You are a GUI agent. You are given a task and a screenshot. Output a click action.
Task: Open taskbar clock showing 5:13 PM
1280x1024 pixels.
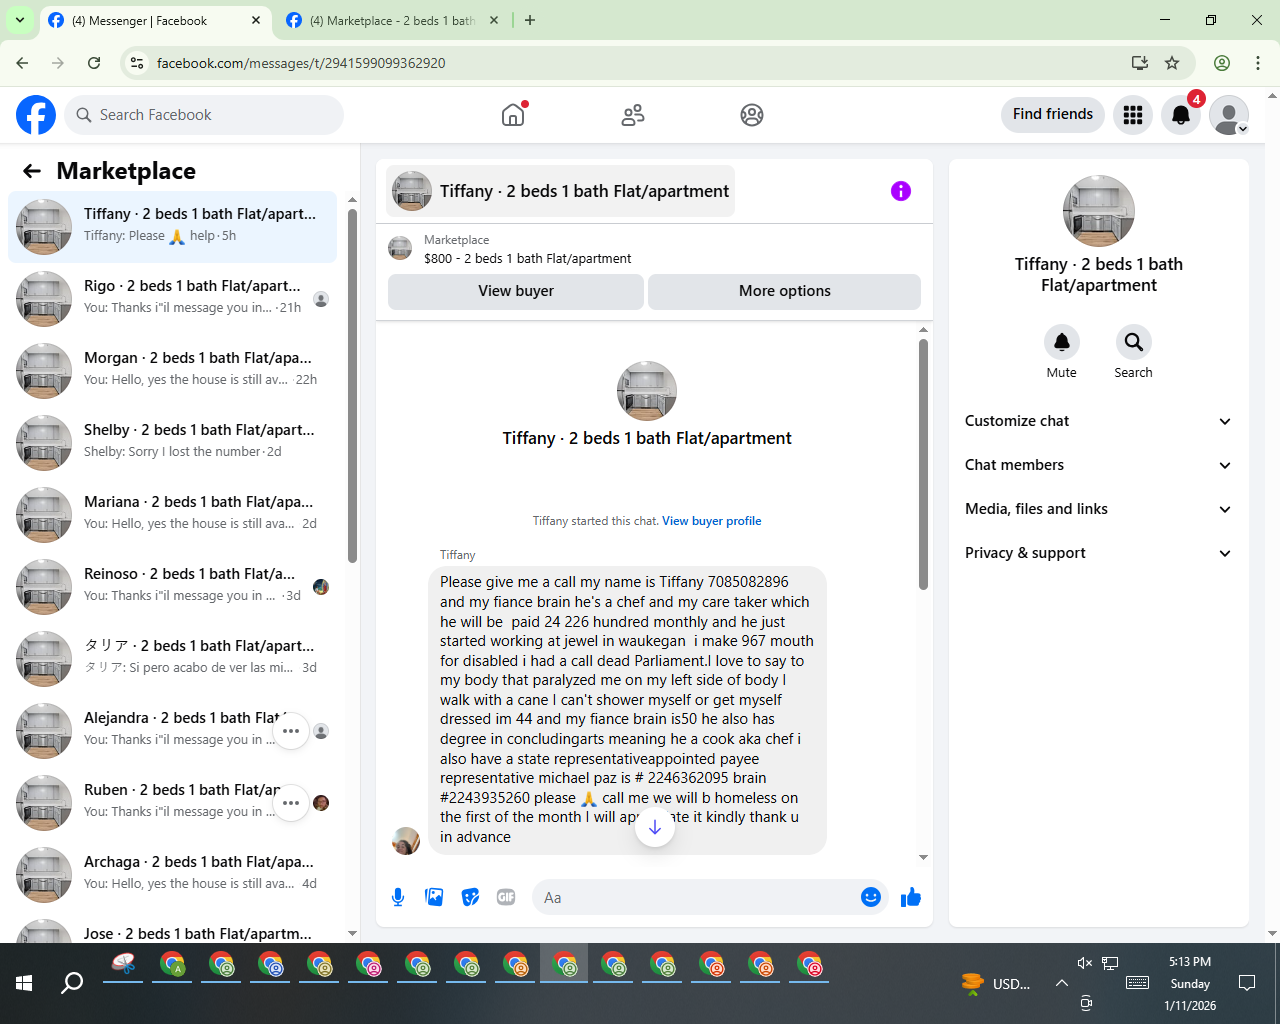(x=1190, y=983)
